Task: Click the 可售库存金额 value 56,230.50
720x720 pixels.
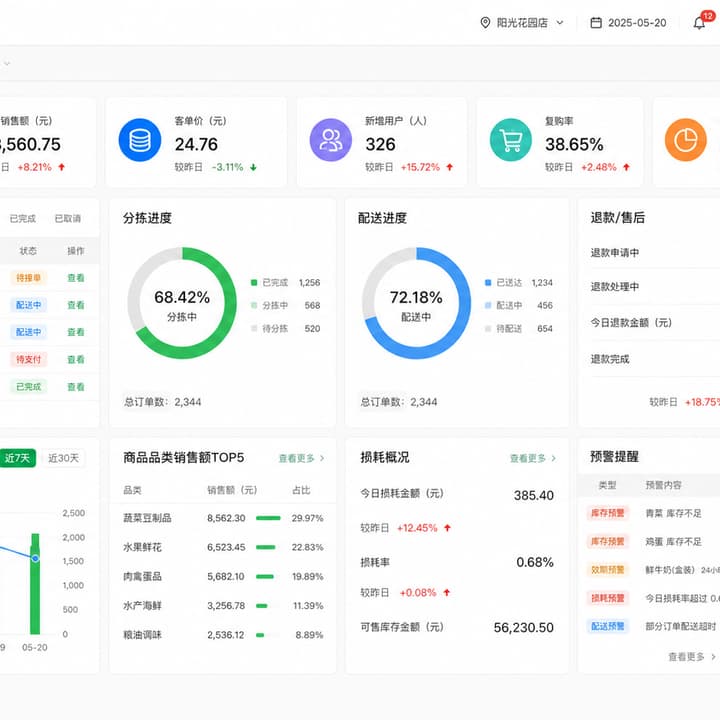Action: pyautogui.click(x=523, y=628)
